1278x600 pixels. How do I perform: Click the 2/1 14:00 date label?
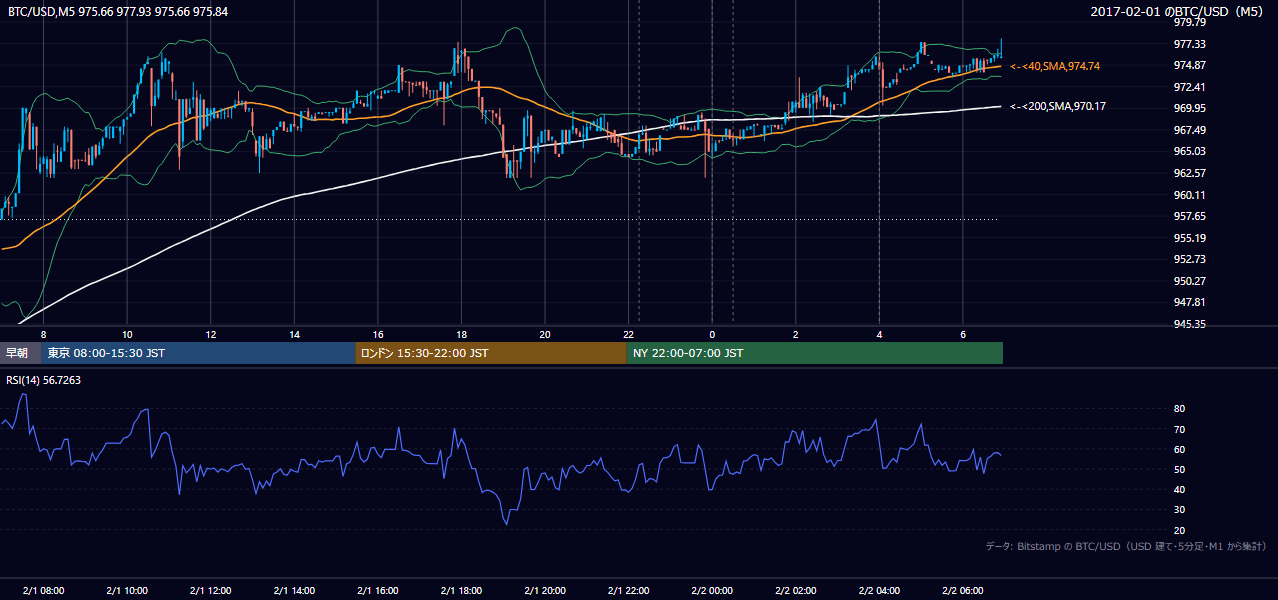tap(294, 590)
